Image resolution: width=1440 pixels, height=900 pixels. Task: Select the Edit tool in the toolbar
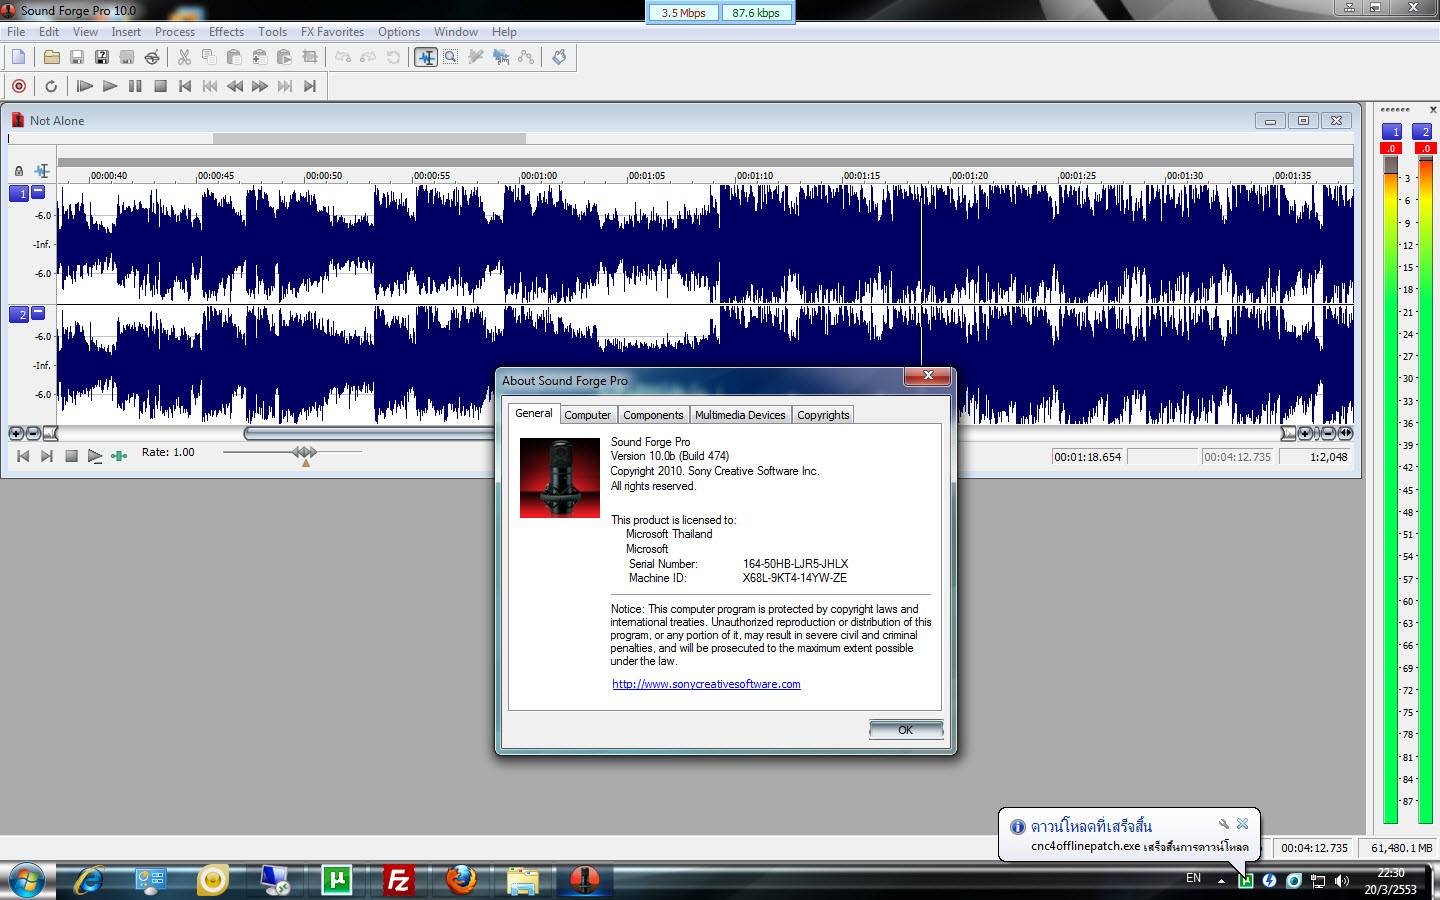[x=426, y=57]
